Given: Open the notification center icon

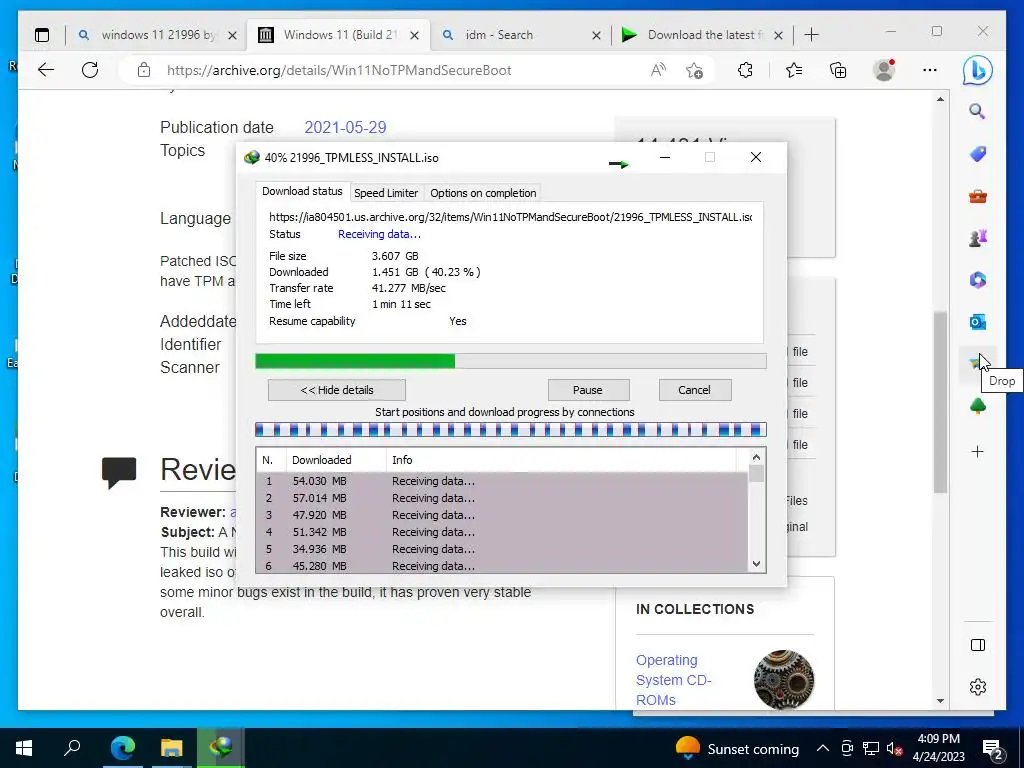Looking at the screenshot, I should click(993, 749).
